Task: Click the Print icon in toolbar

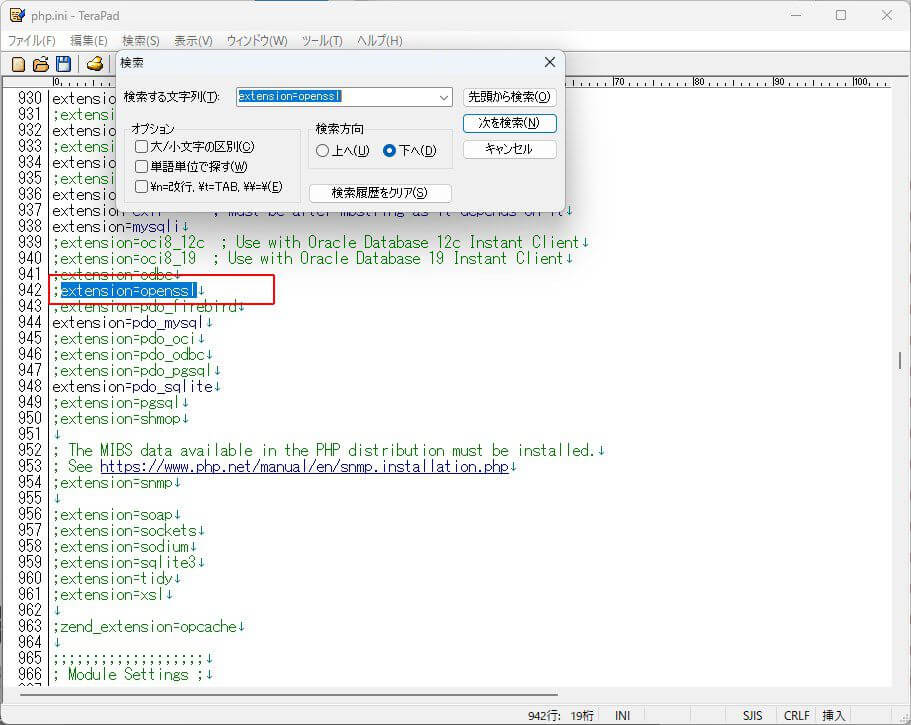Action: (x=95, y=64)
